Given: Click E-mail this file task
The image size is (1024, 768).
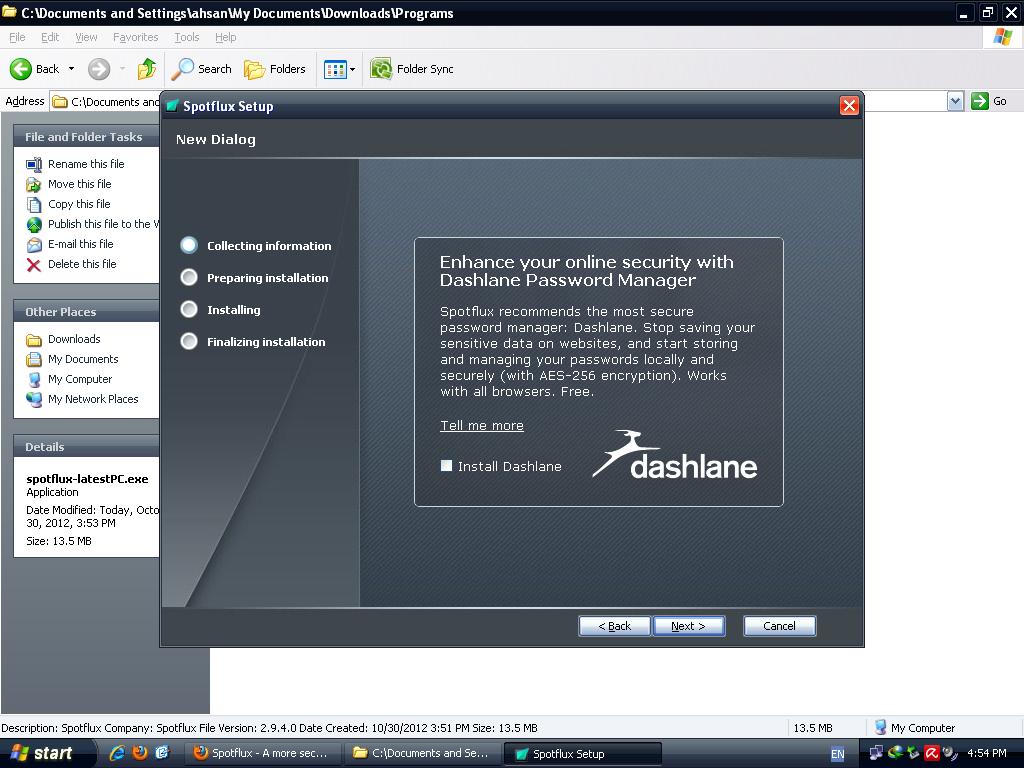Looking at the screenshot, I should [x=80, y=244].
